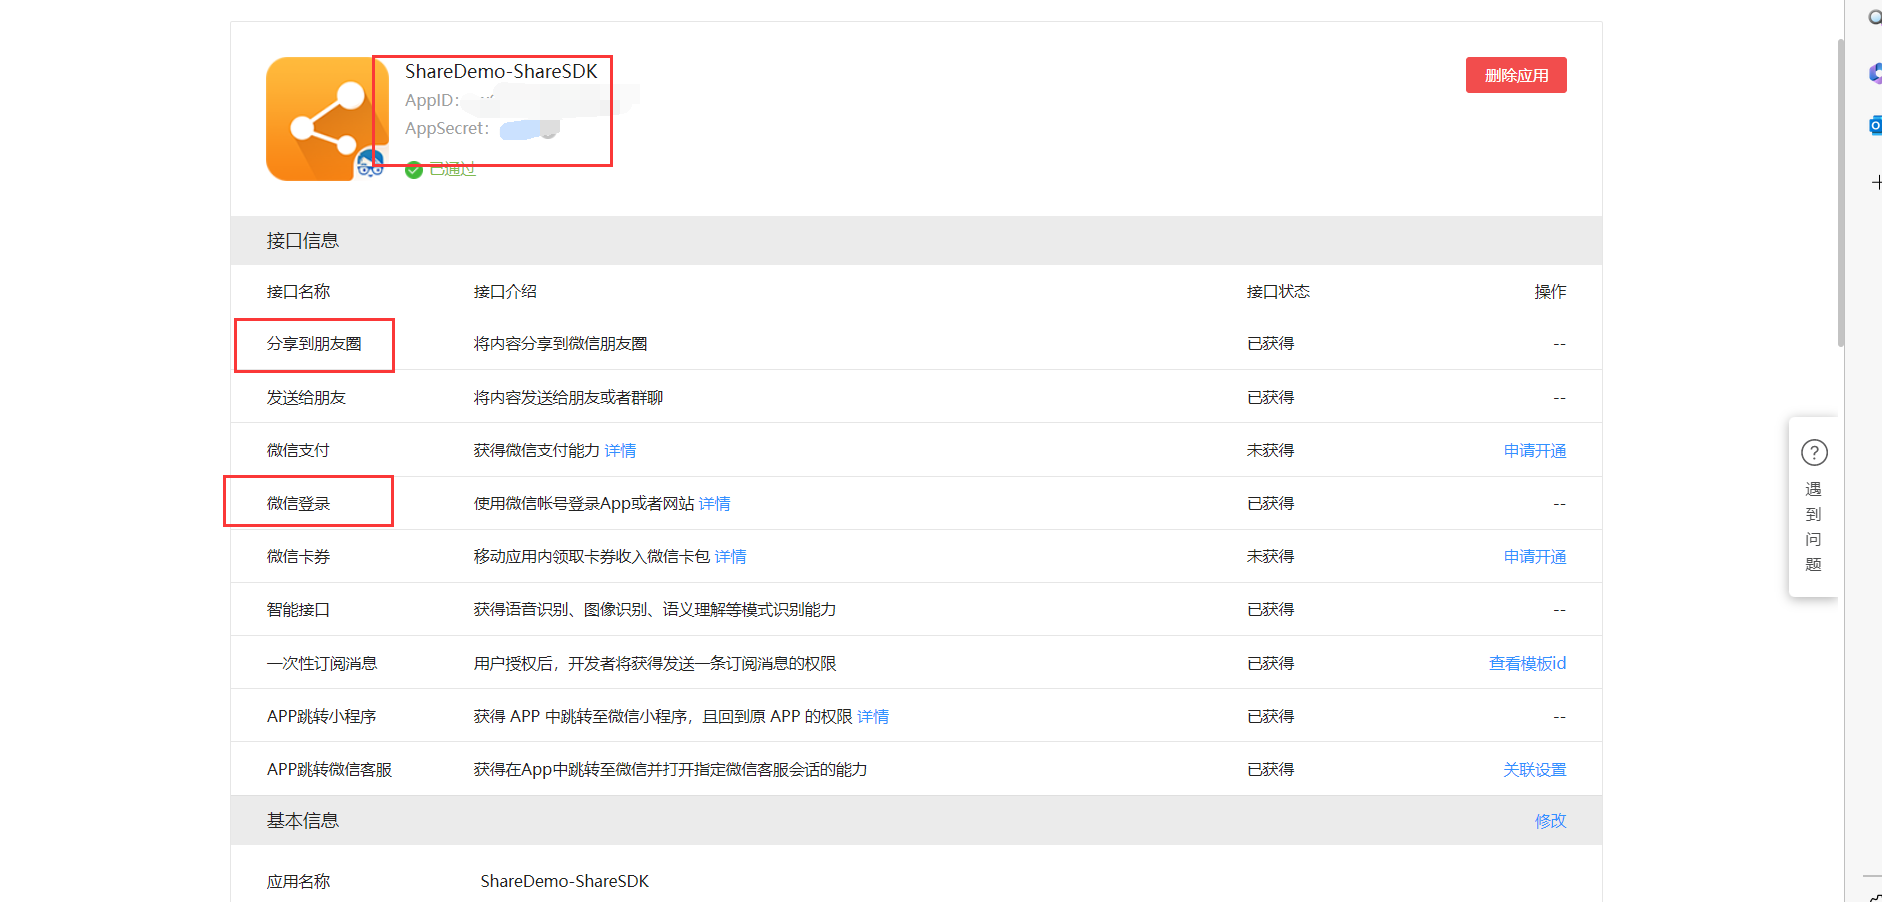1882x902 pixels.
Task: Open 详情 link for 微信登录
Action: coord(714,504)
